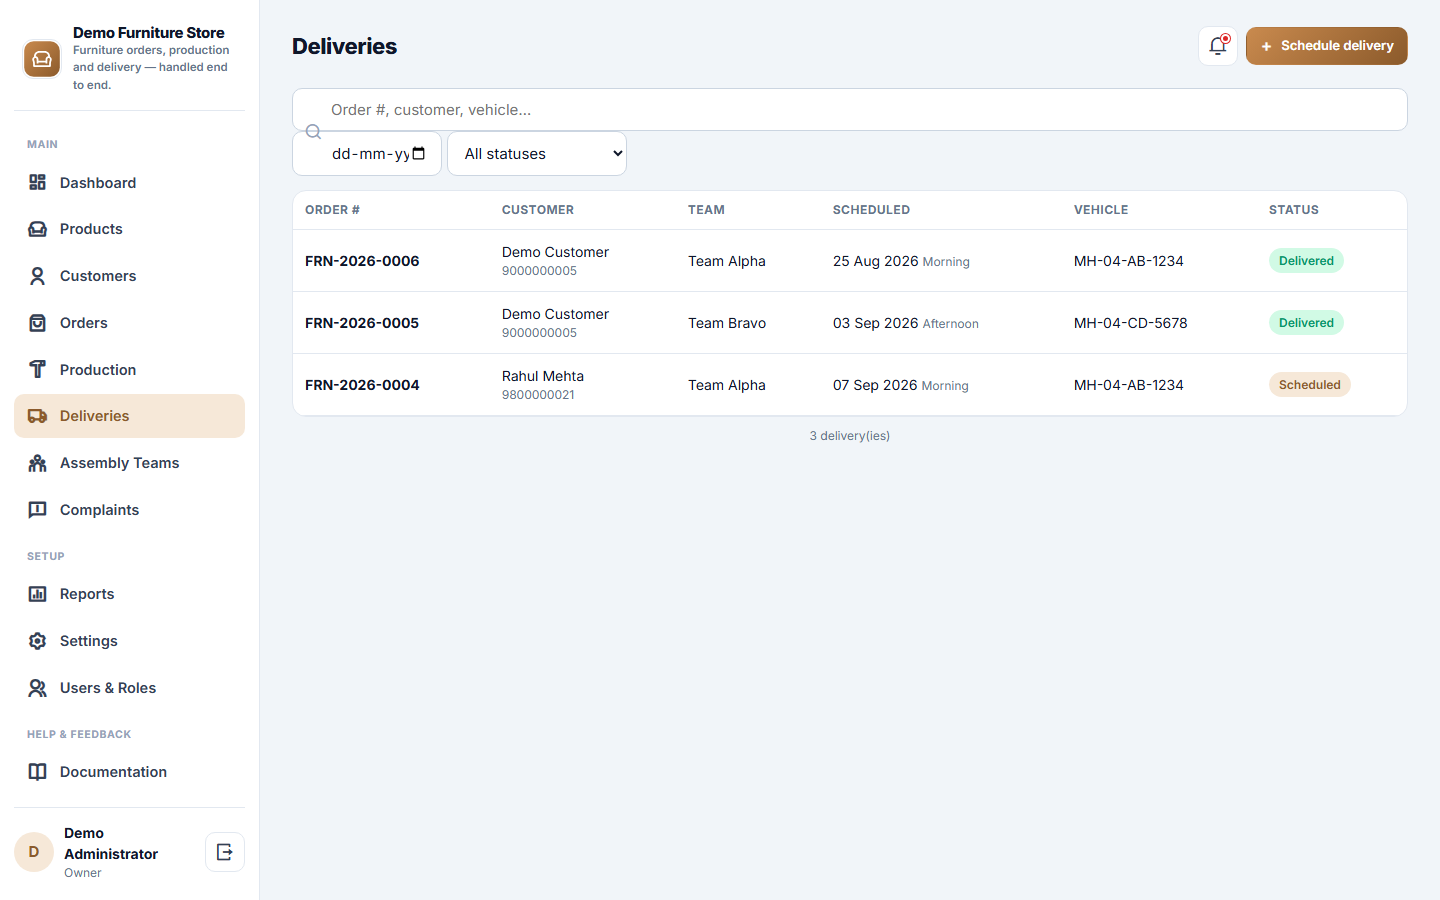This screenshot has width=1440, height=900.
Task: Click the Reports chart icon
Action: click(38, 594)
